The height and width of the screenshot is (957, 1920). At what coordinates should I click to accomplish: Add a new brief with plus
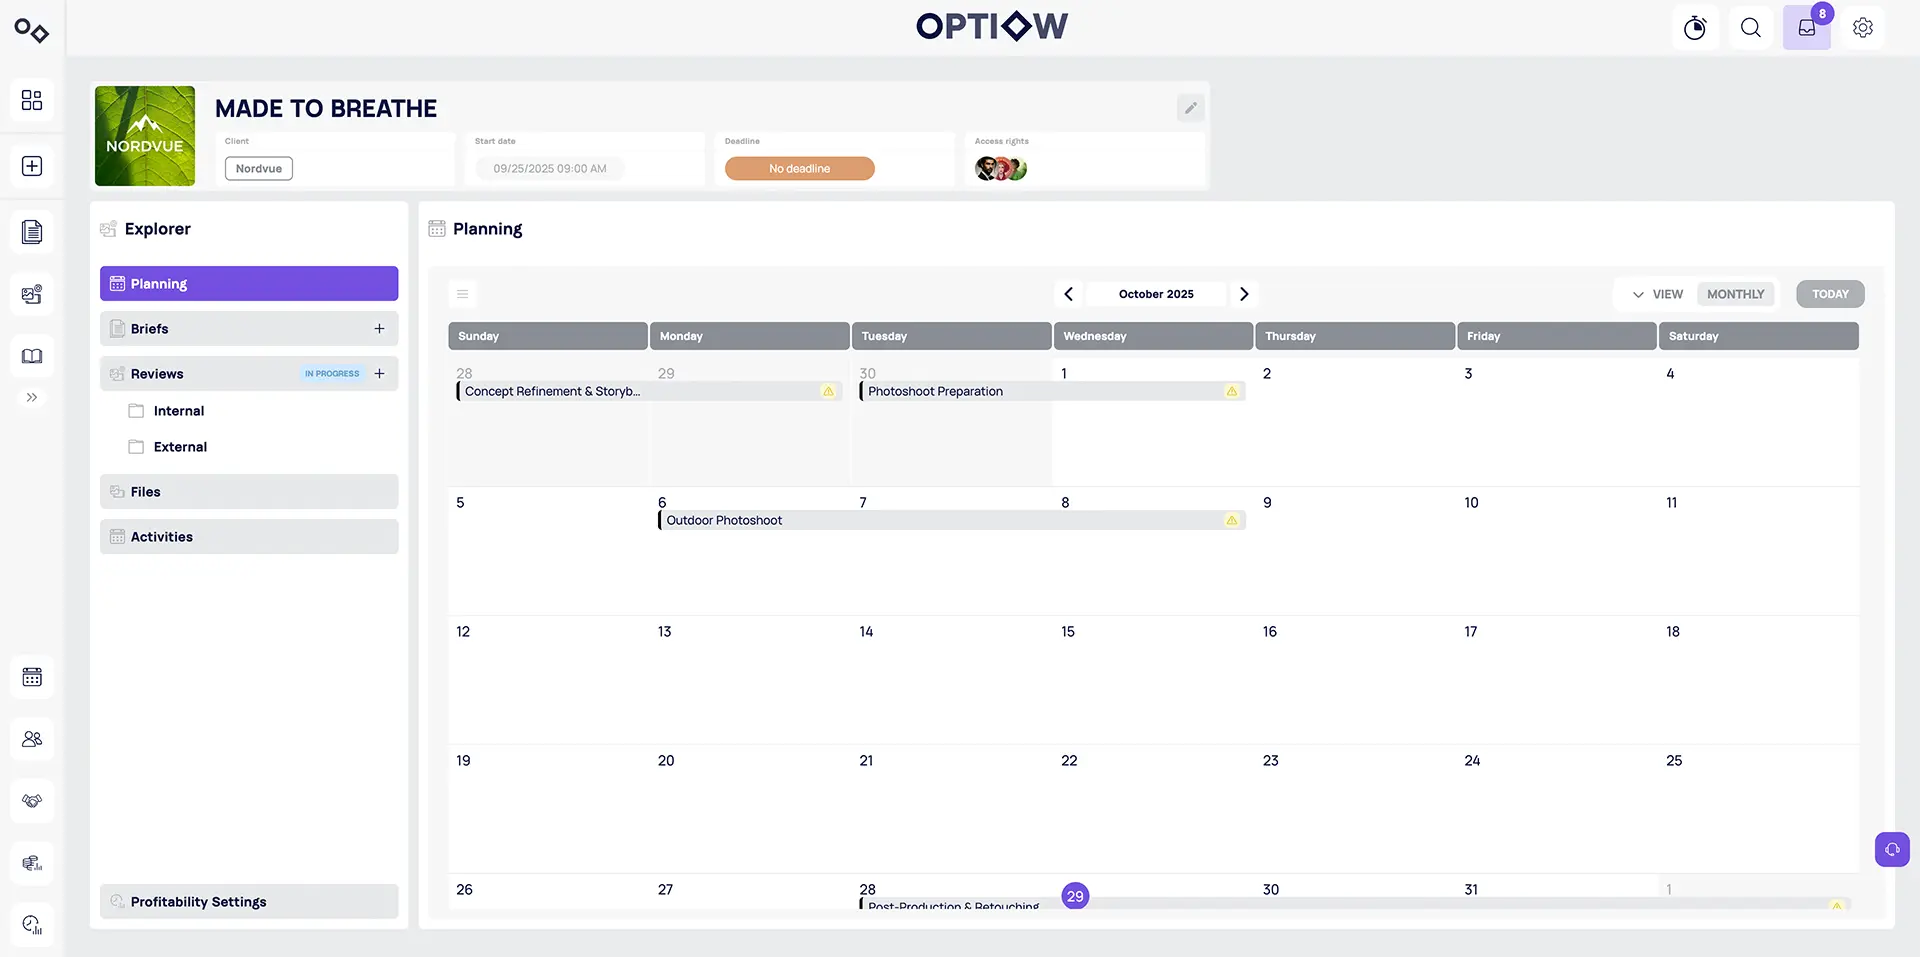[379, 329]
